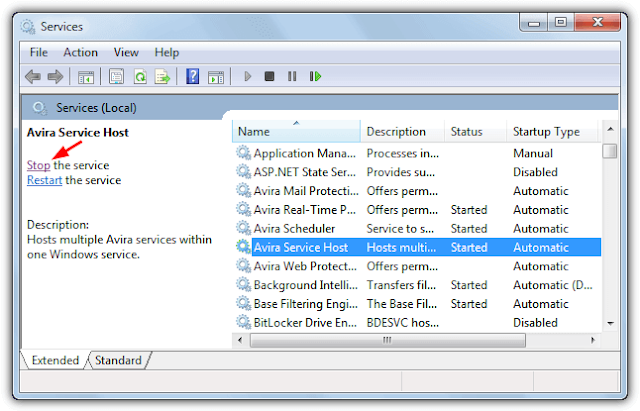Click gear icon beside Avira Real-Time P...

pos(243,209)
